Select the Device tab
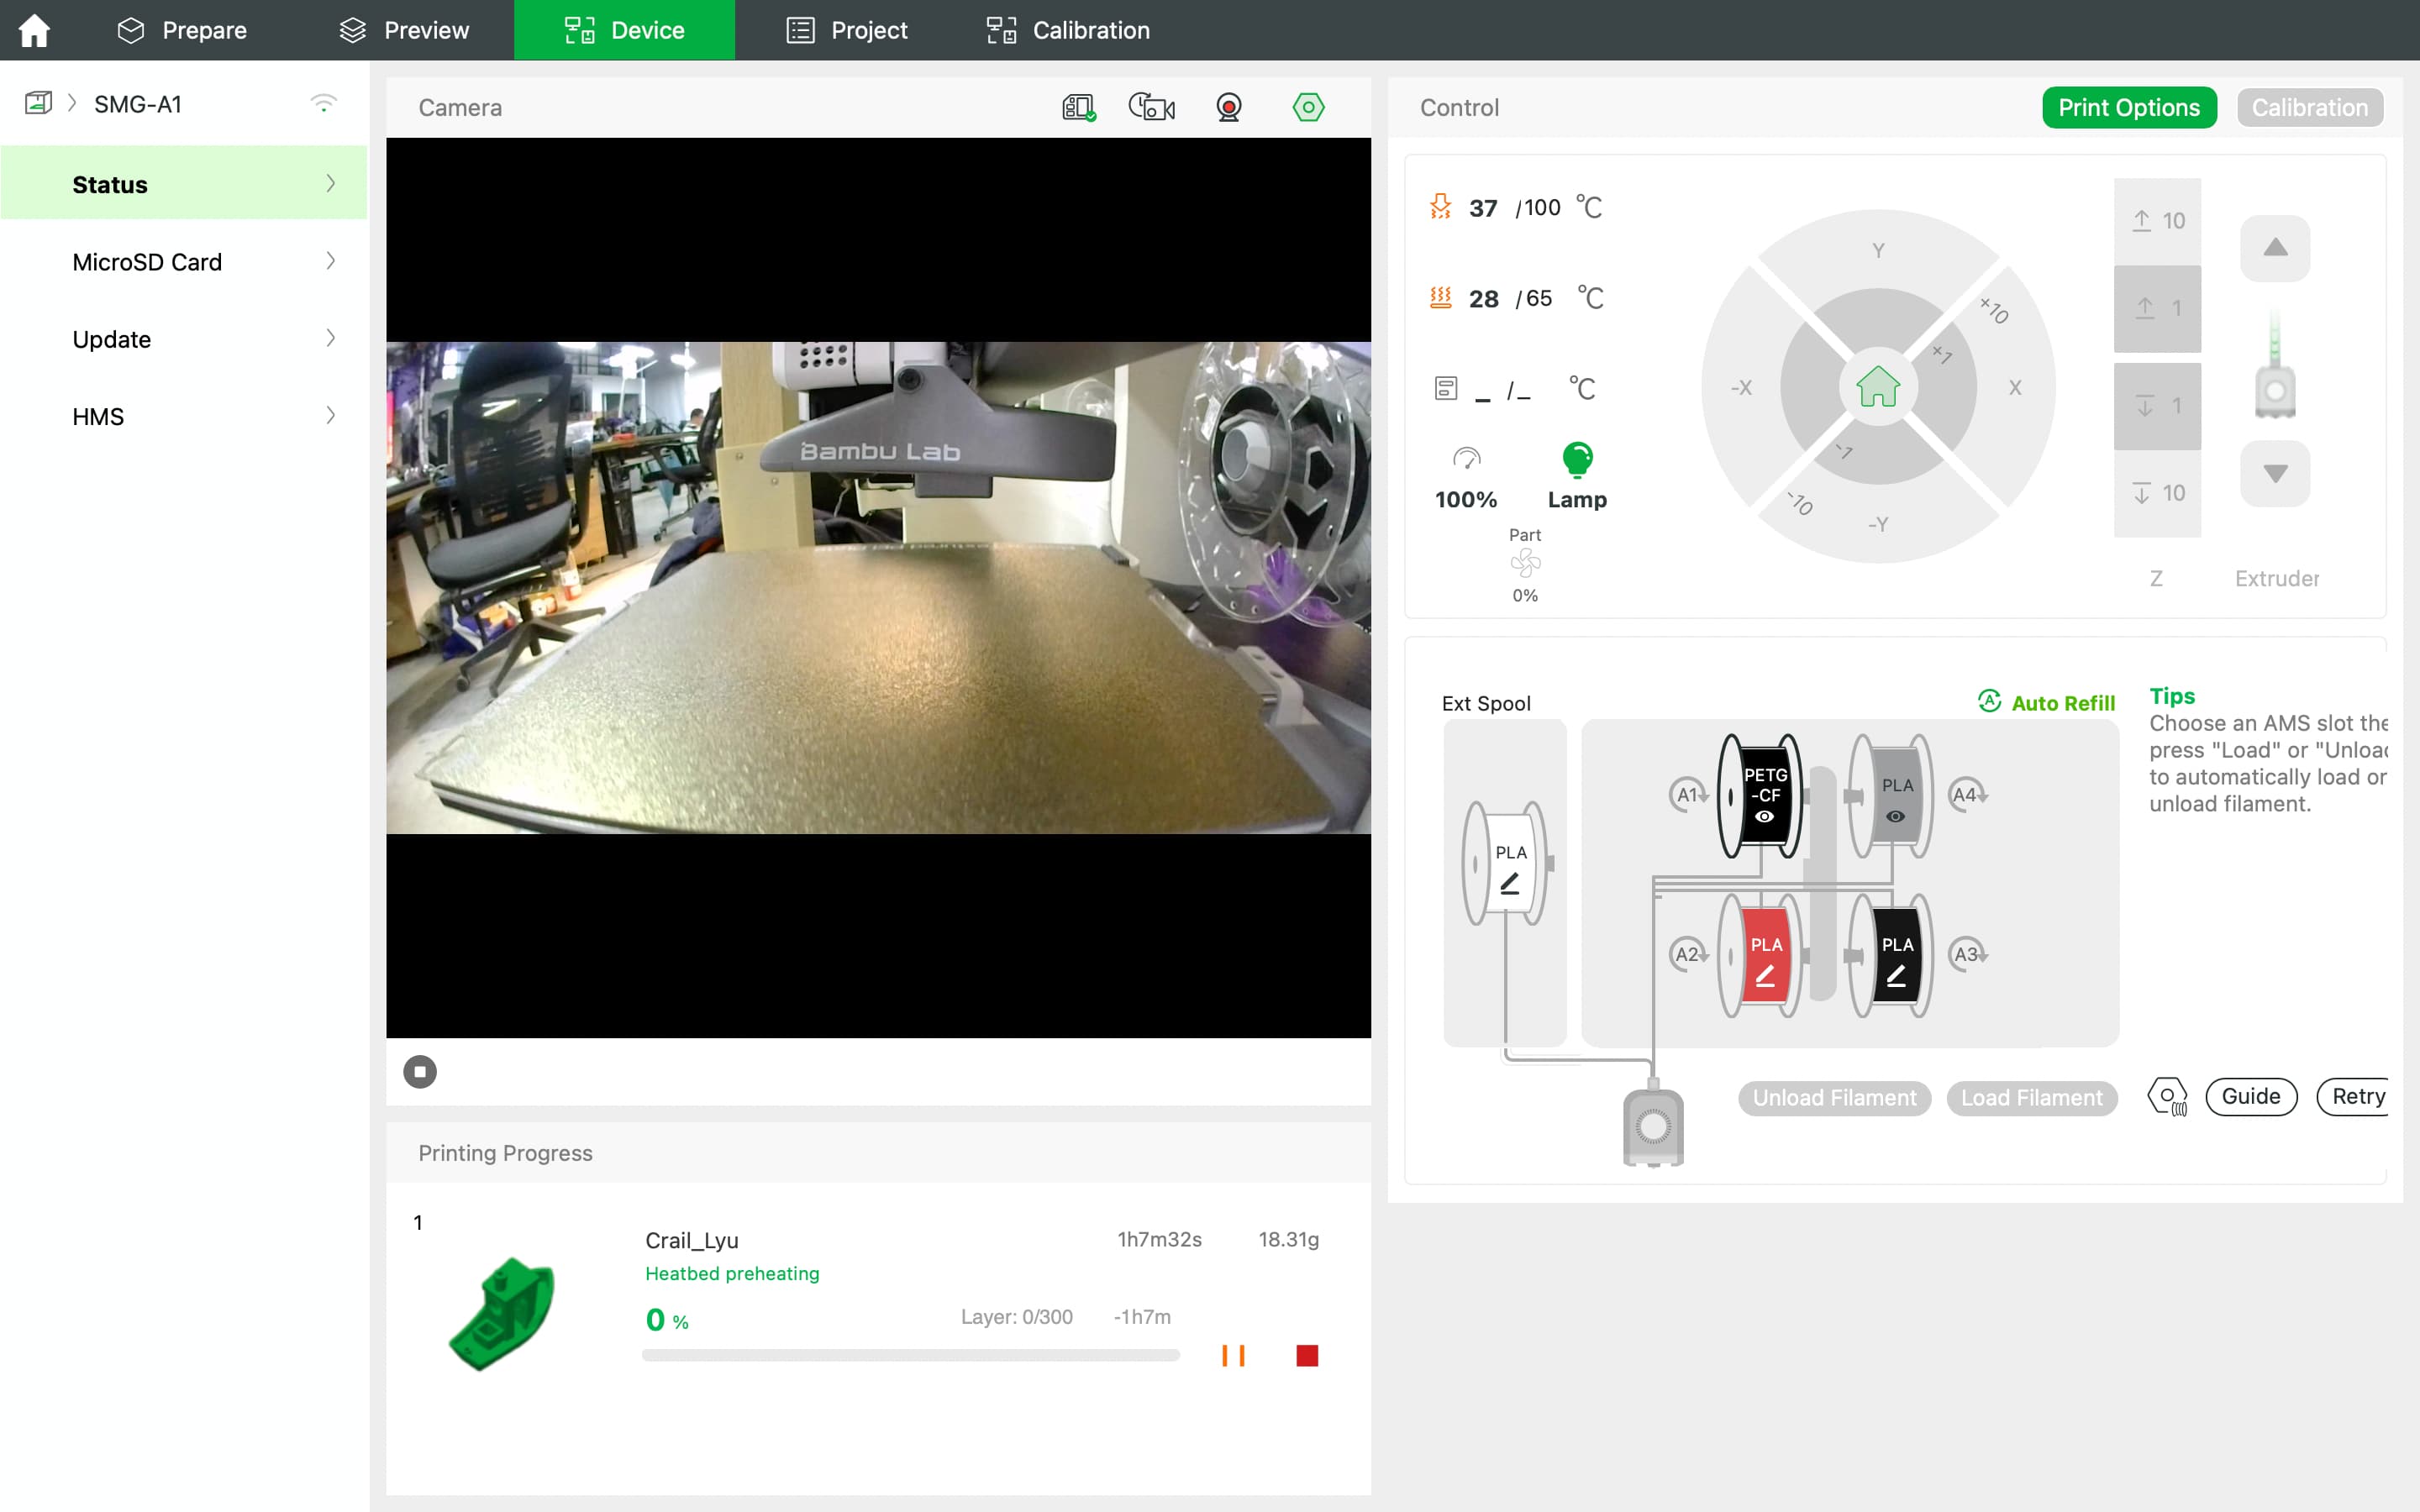2420x1512 pixels. pyautogui.click(x=624, y=30)
